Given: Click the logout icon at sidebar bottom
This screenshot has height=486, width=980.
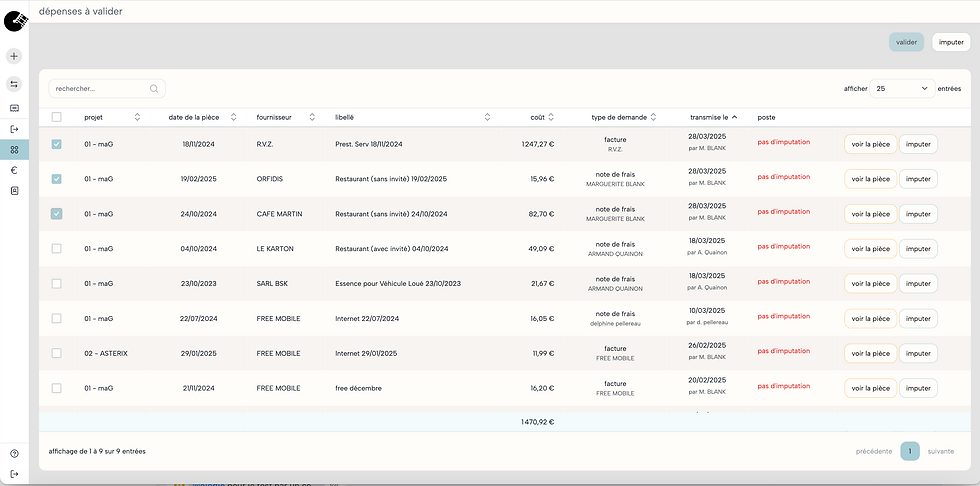Looking at the screenshot, I should click(x=14, y=474).
